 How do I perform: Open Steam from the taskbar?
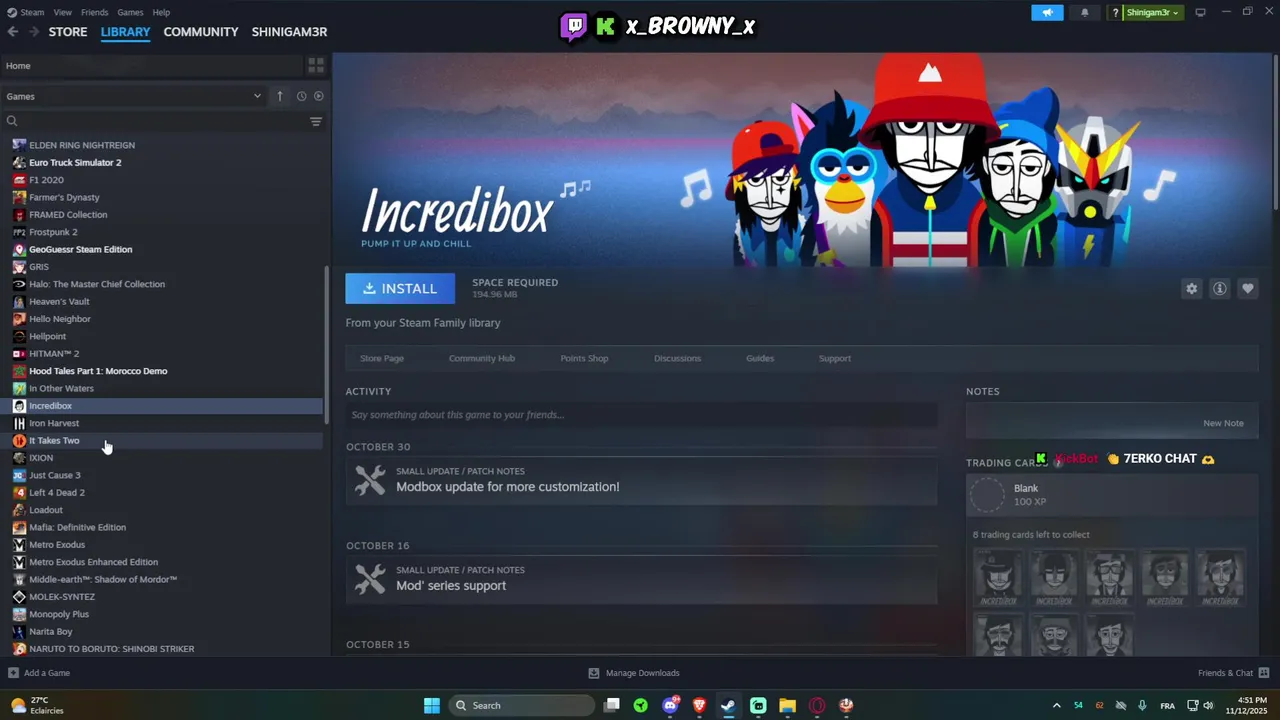coord(729,705)
